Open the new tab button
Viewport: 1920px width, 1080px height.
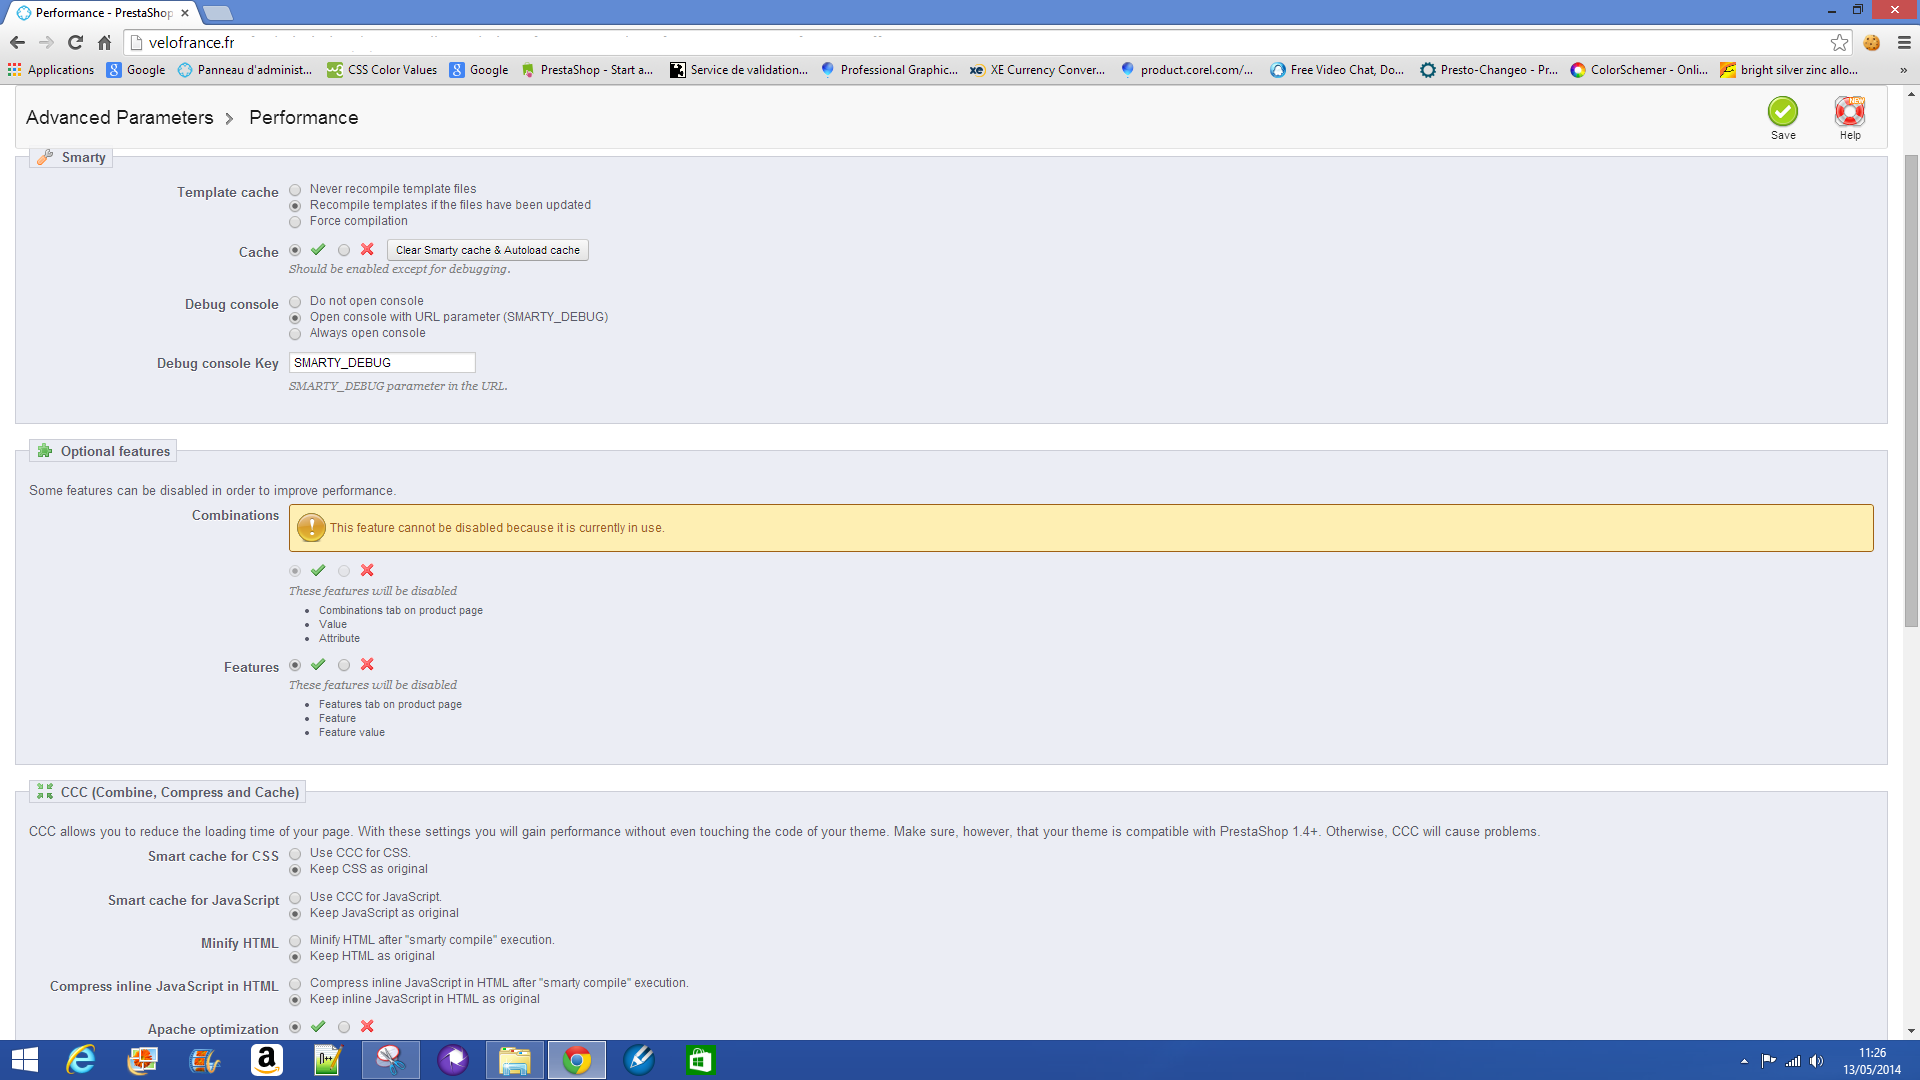(218, 13)
